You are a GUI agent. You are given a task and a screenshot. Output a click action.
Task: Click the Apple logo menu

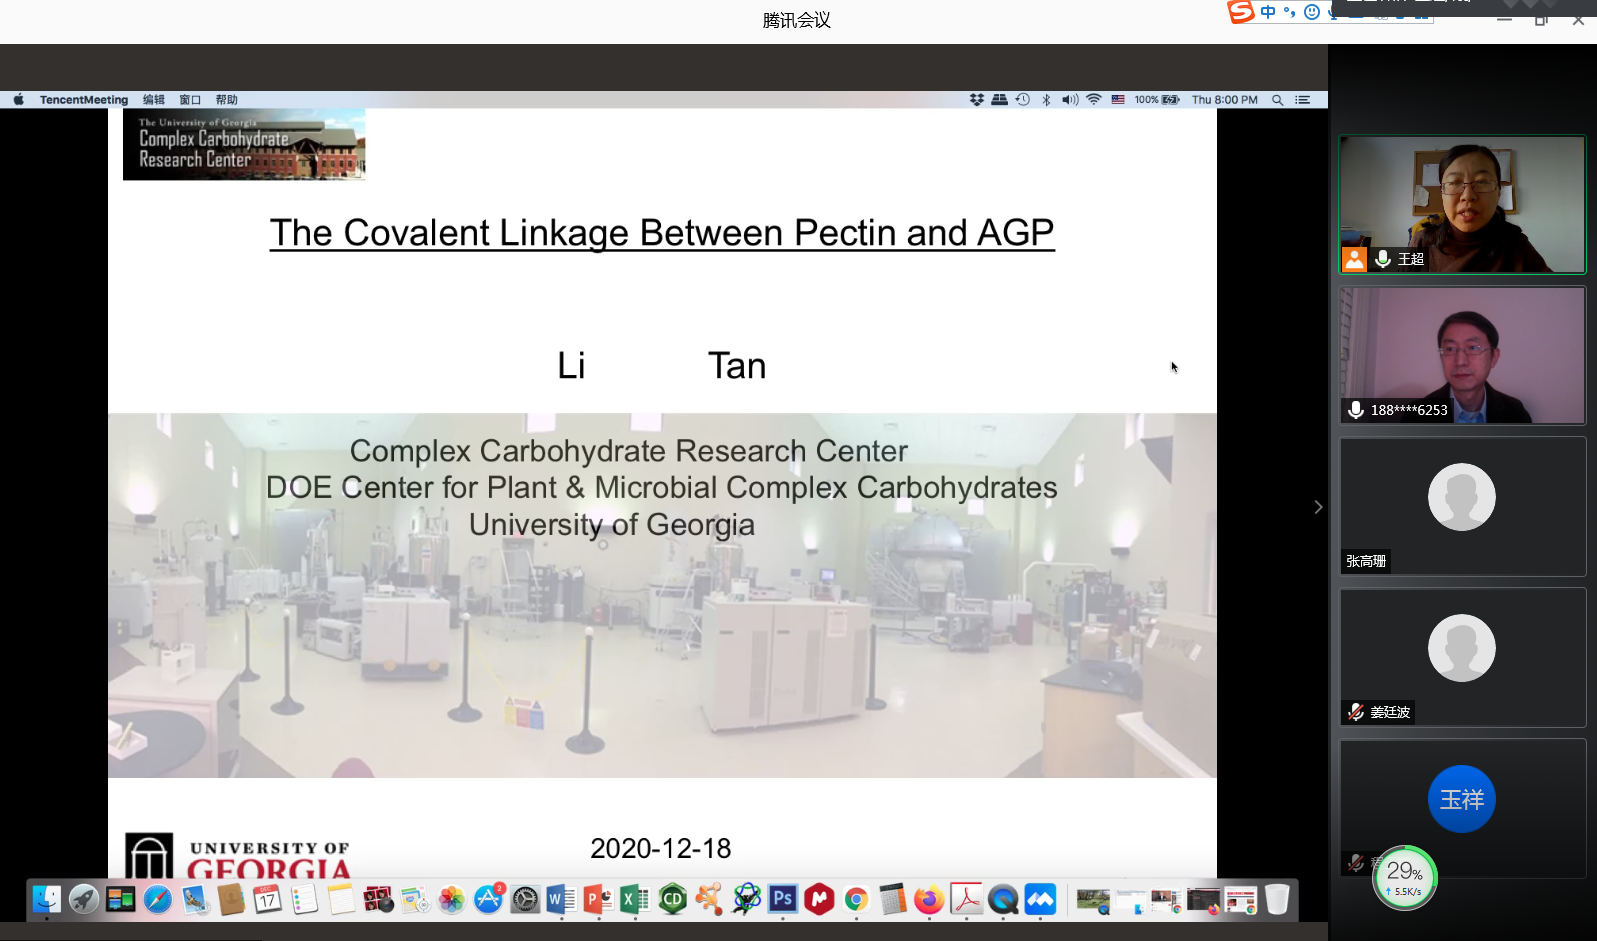coord(19,100)
